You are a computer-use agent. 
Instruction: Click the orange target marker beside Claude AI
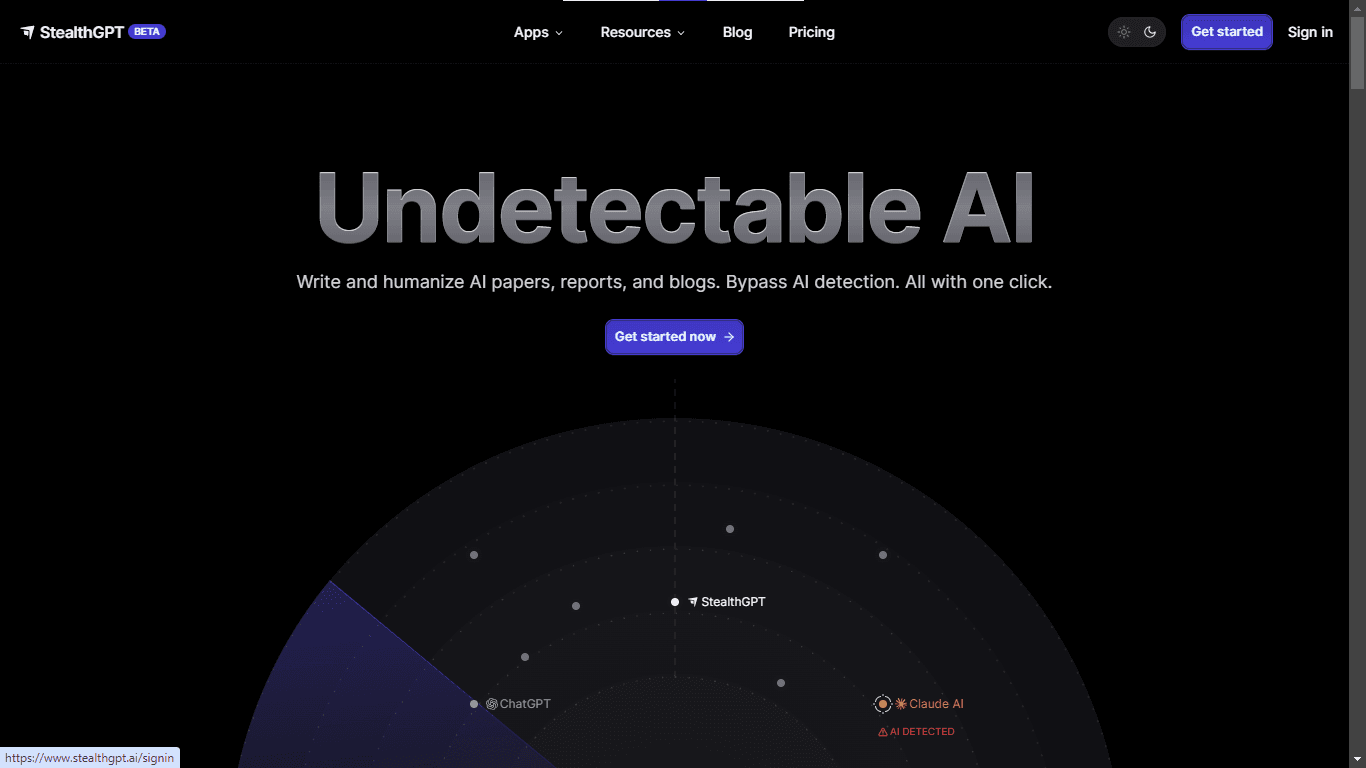882,704
